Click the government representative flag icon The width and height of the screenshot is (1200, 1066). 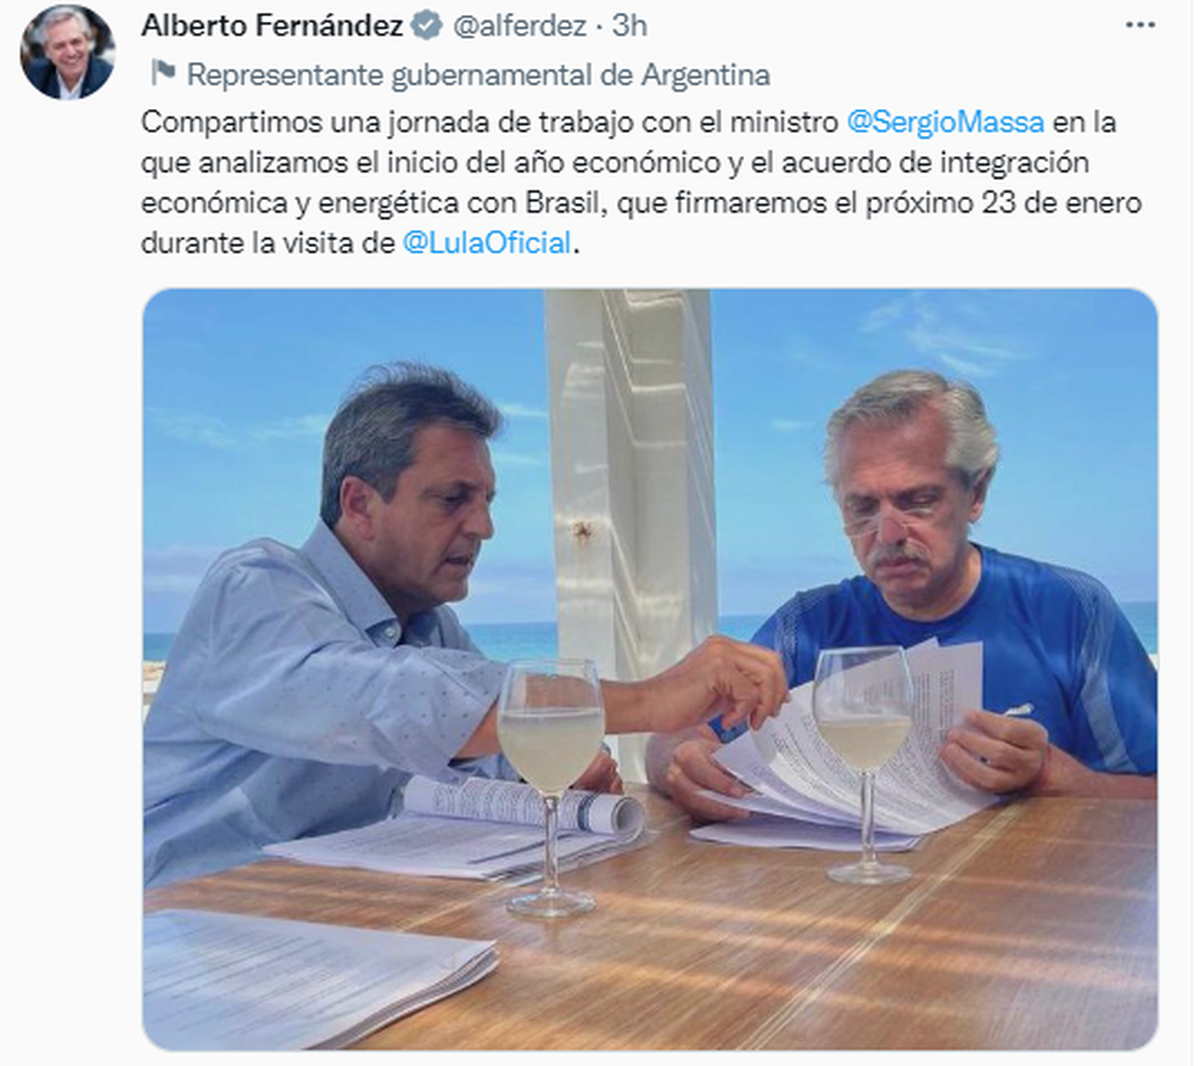162,73
